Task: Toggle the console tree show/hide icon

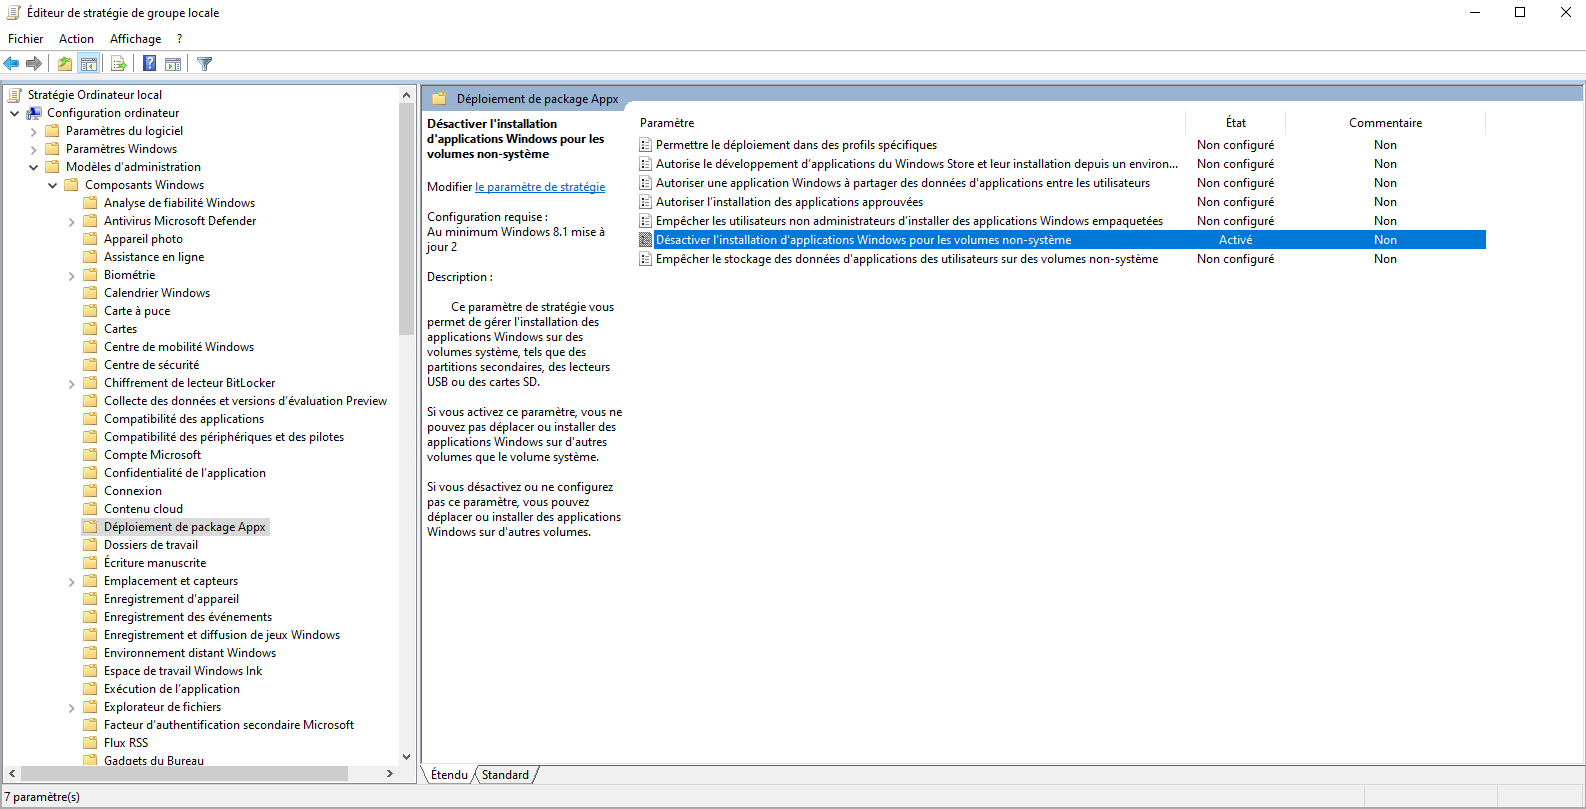Action: (x=89, y=64)
